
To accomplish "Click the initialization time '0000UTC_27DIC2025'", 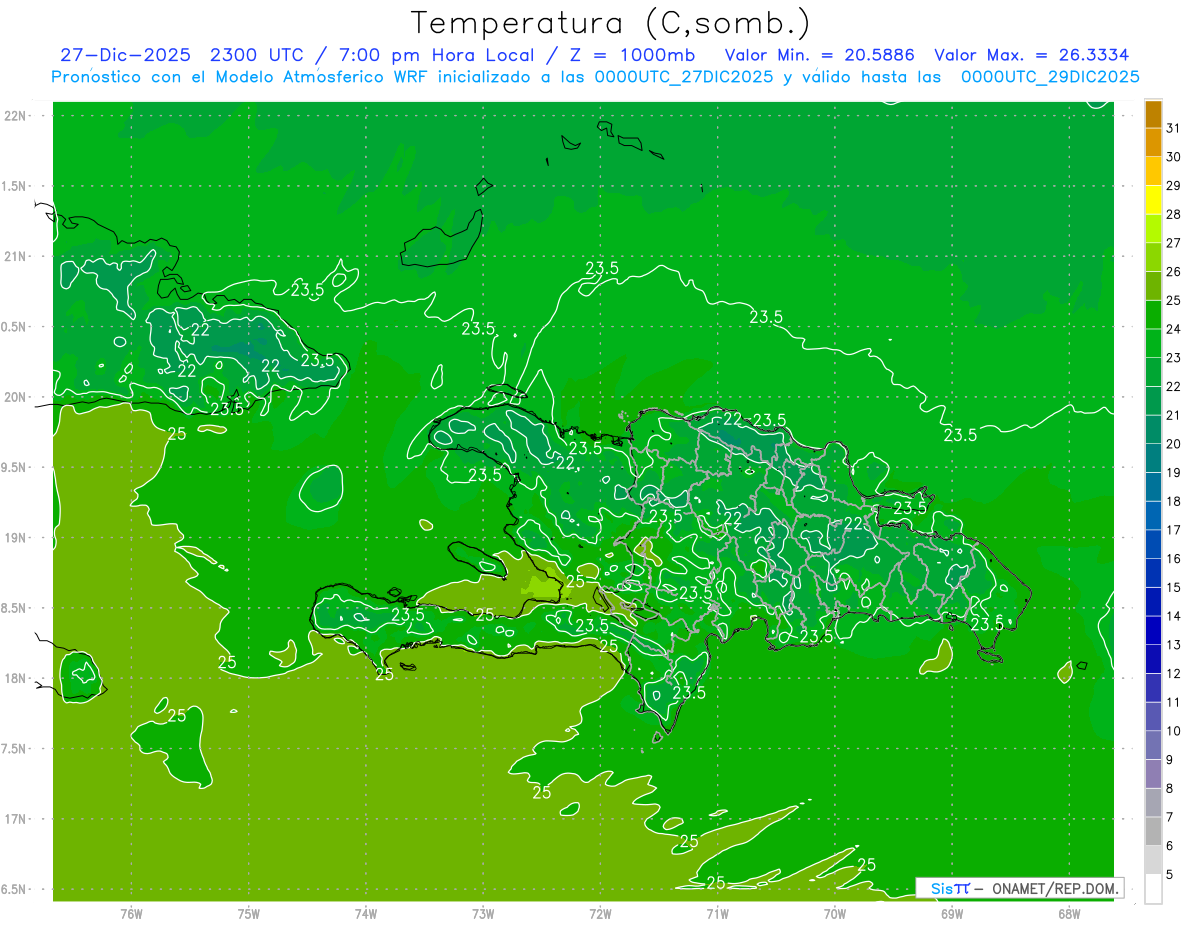I will [x=682, y=77].
